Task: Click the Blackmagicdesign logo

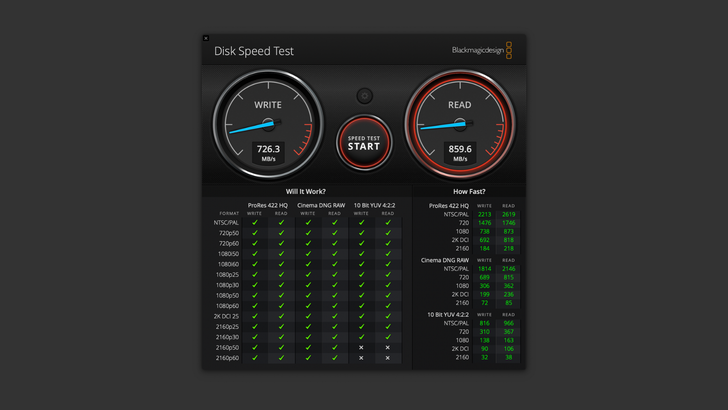Action: point(481,51)
